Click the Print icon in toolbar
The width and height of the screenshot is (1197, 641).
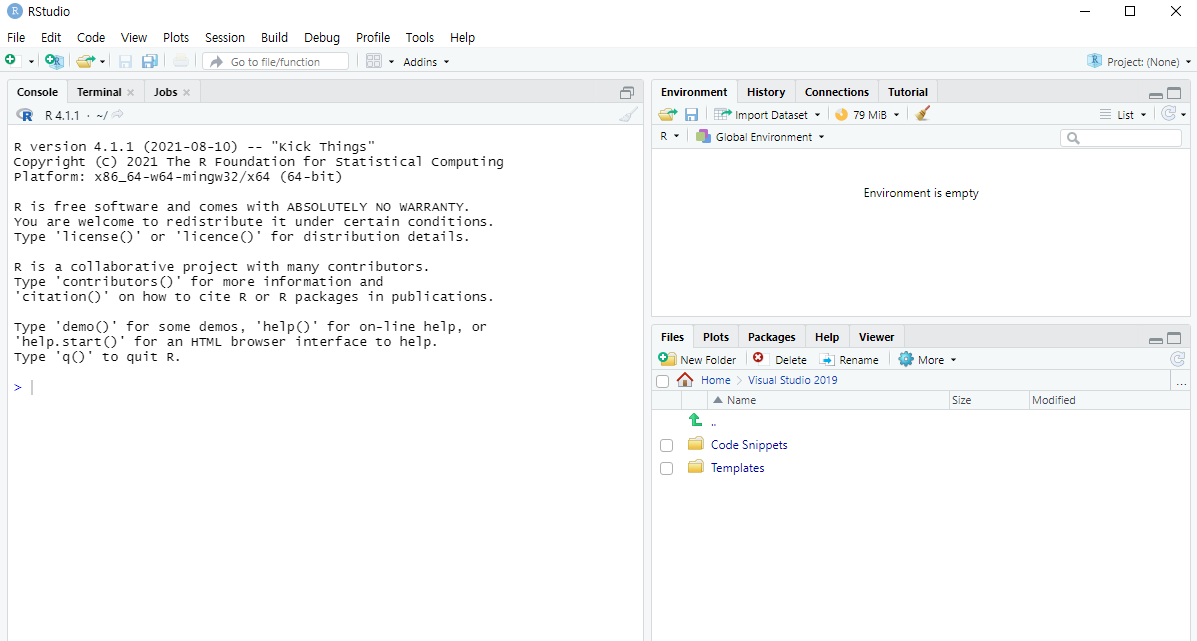pos(180,61)
